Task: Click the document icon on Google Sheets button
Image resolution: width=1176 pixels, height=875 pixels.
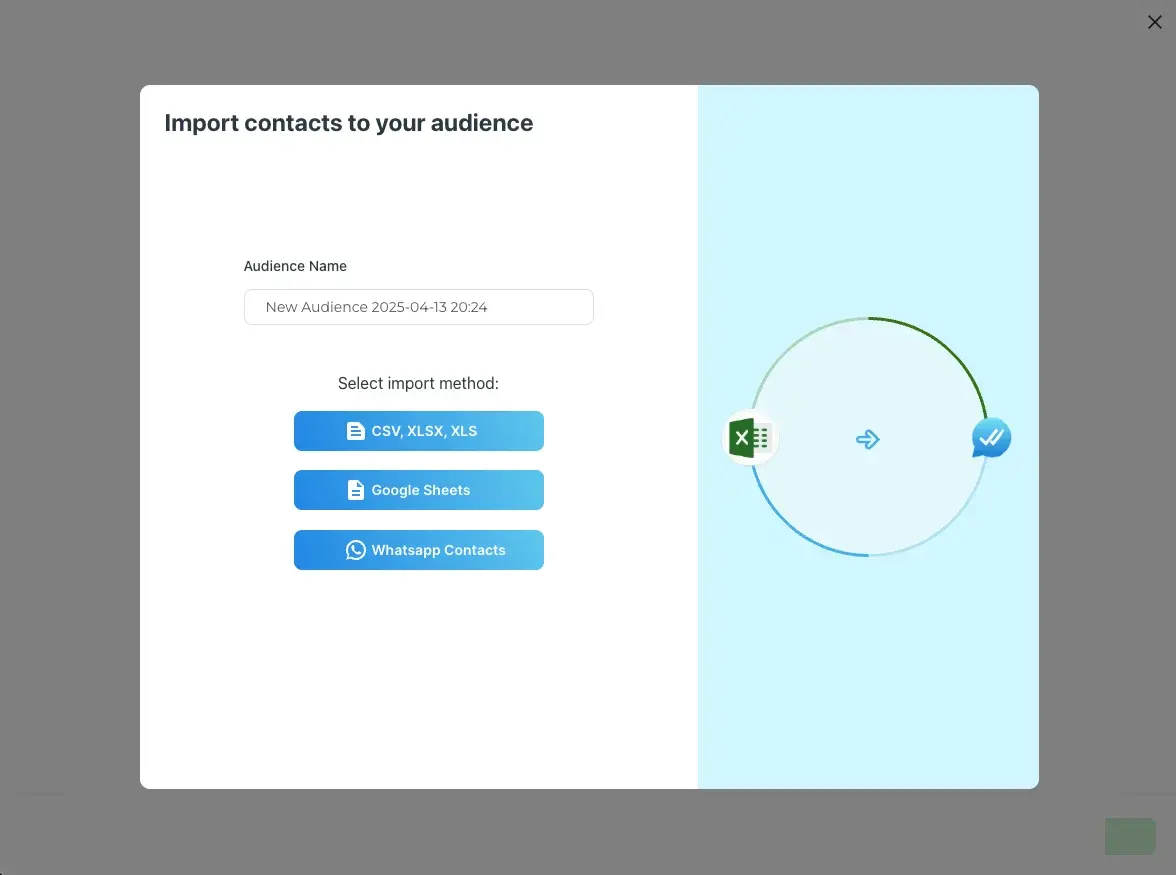Action: (356, 490)
